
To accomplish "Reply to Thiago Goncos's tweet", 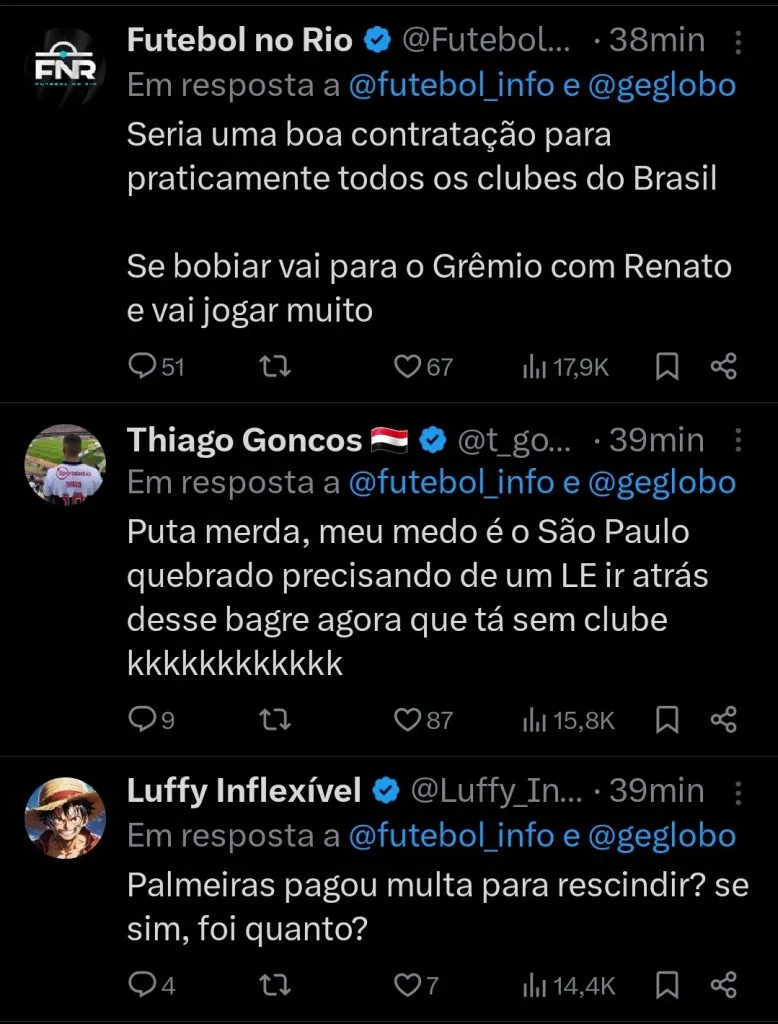I will click(x=142, y=718).
